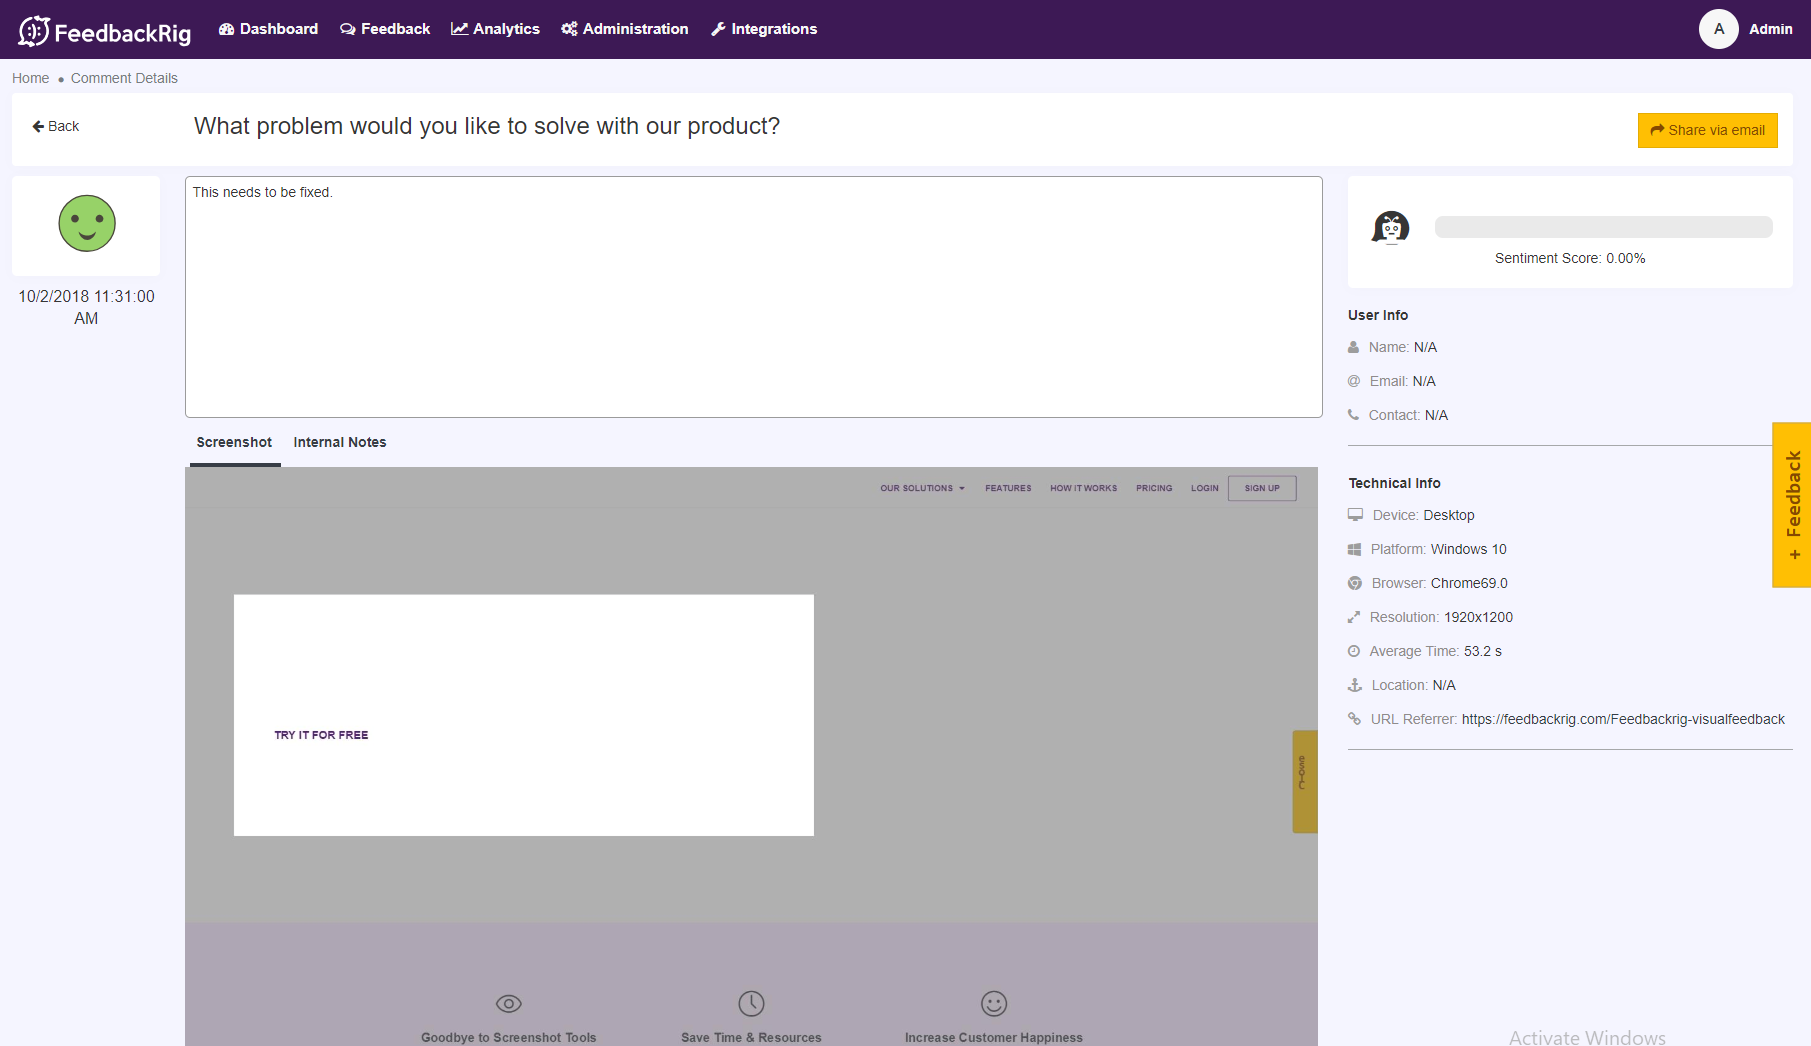Click the Average Time value 53.2 s
This screenshot has width=1811, height=1046.
(1483, 651)
